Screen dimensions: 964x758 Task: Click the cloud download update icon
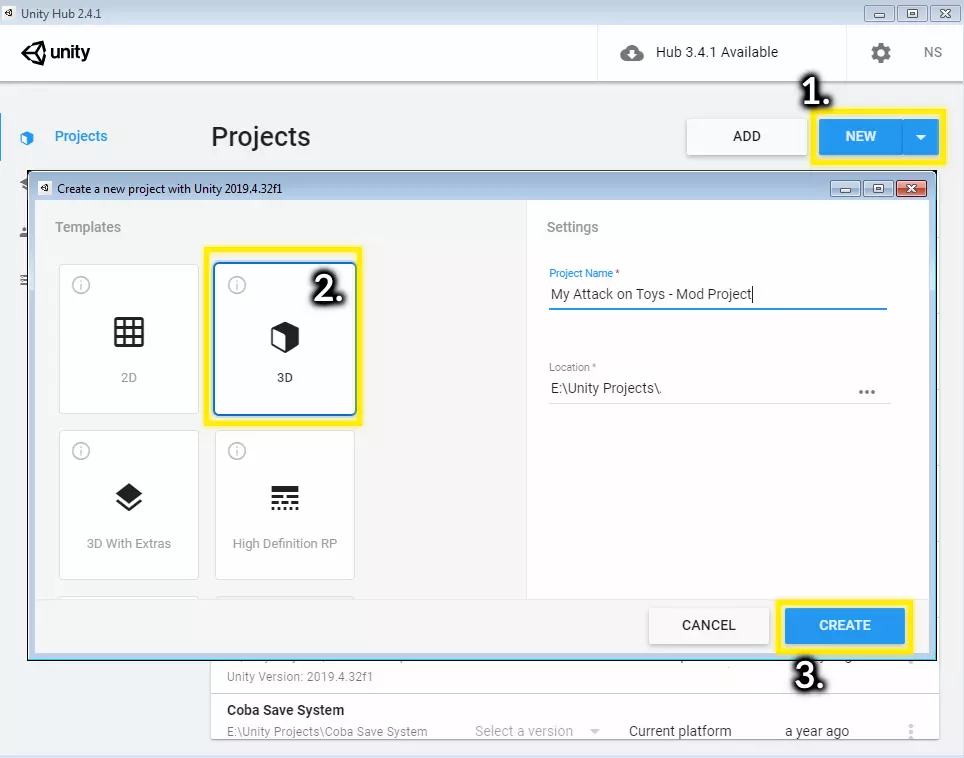[631, 53]
